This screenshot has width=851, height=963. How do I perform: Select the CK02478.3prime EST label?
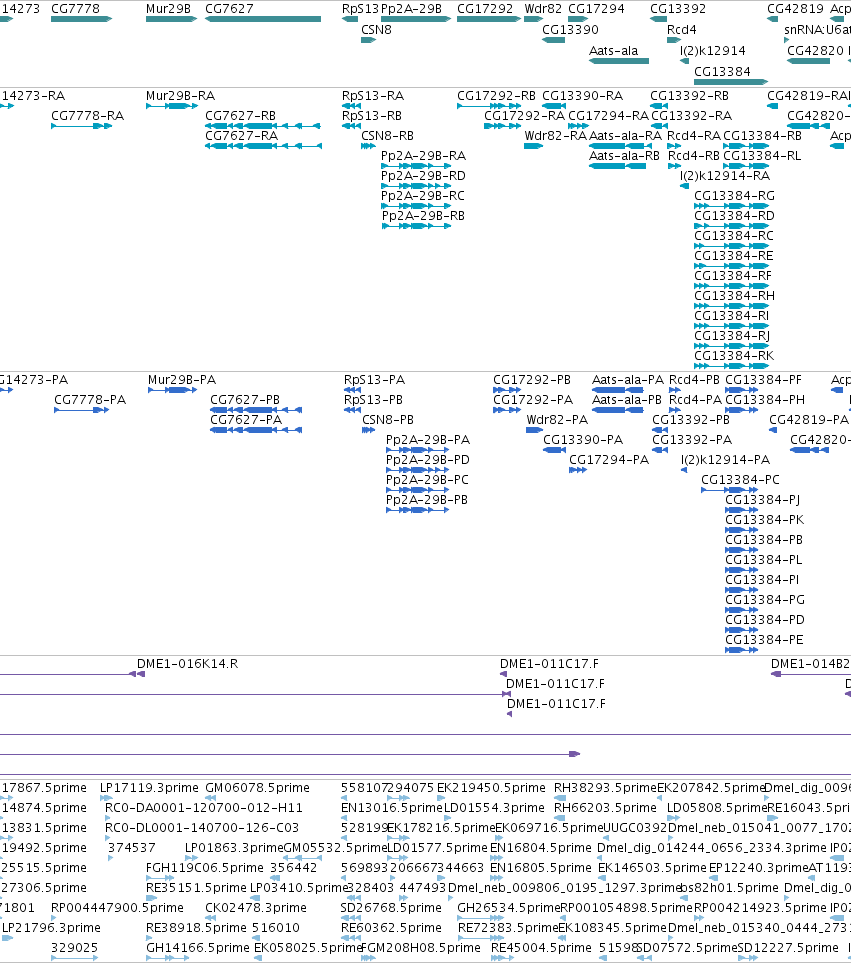[255, 907]
